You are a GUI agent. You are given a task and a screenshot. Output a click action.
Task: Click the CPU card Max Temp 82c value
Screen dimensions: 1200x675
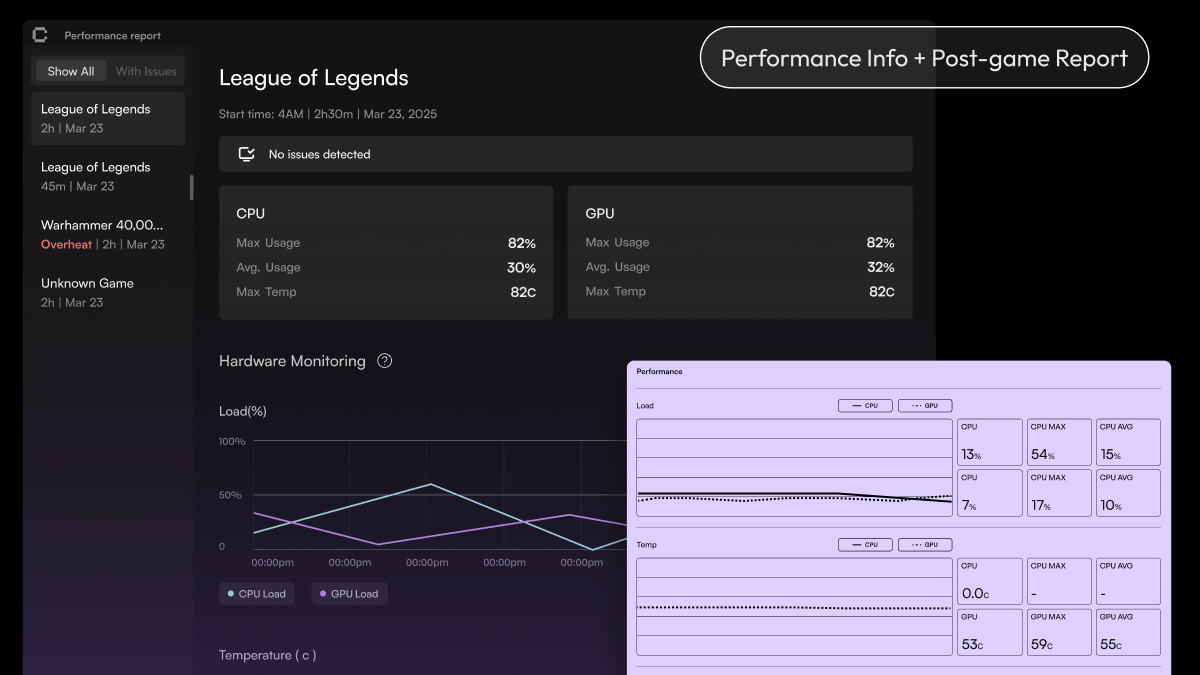pyautogui.click(x=523, y=292)
